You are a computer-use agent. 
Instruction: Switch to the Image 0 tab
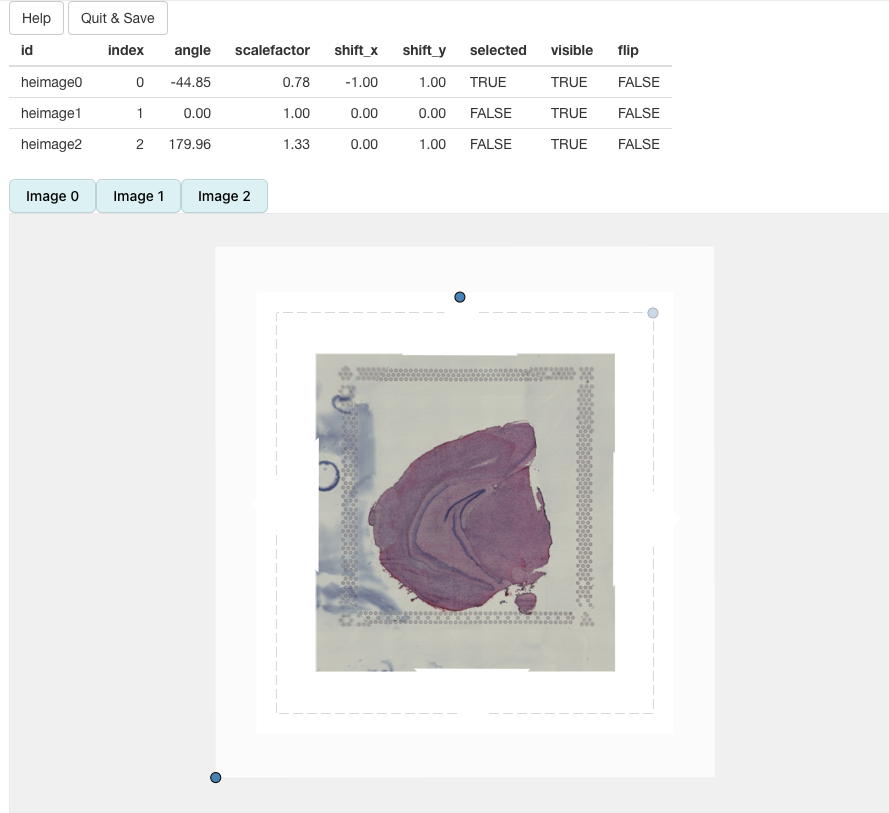pos(52,196)
